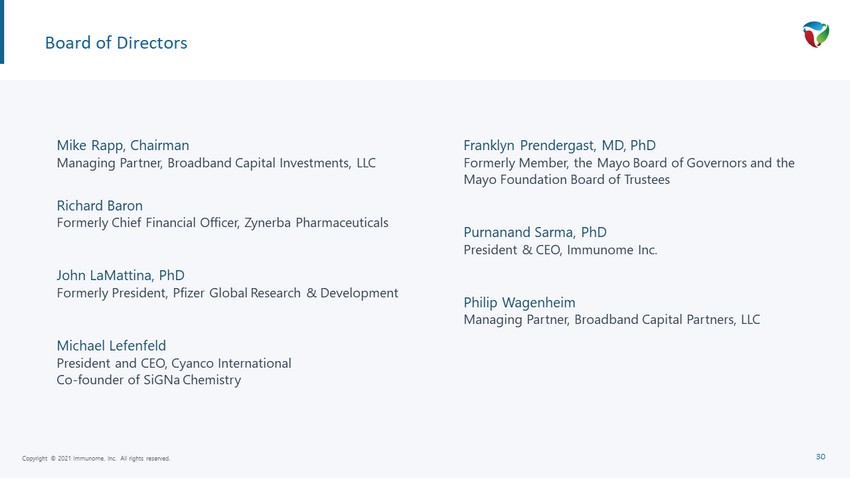The image size is (850, 478).
Task: Click the Board of Directors title
Action: pos(116,43)
